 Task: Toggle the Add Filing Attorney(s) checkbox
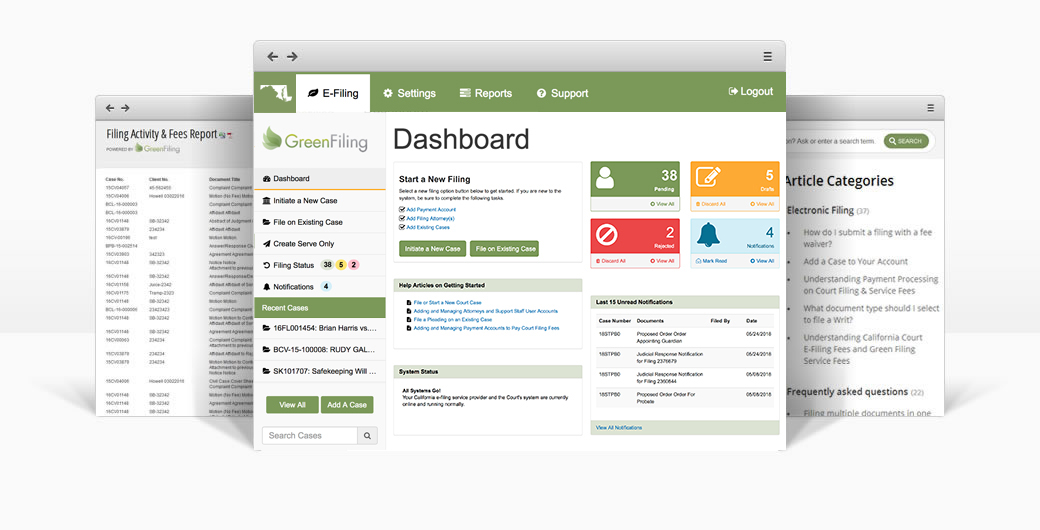coord(402,218)
